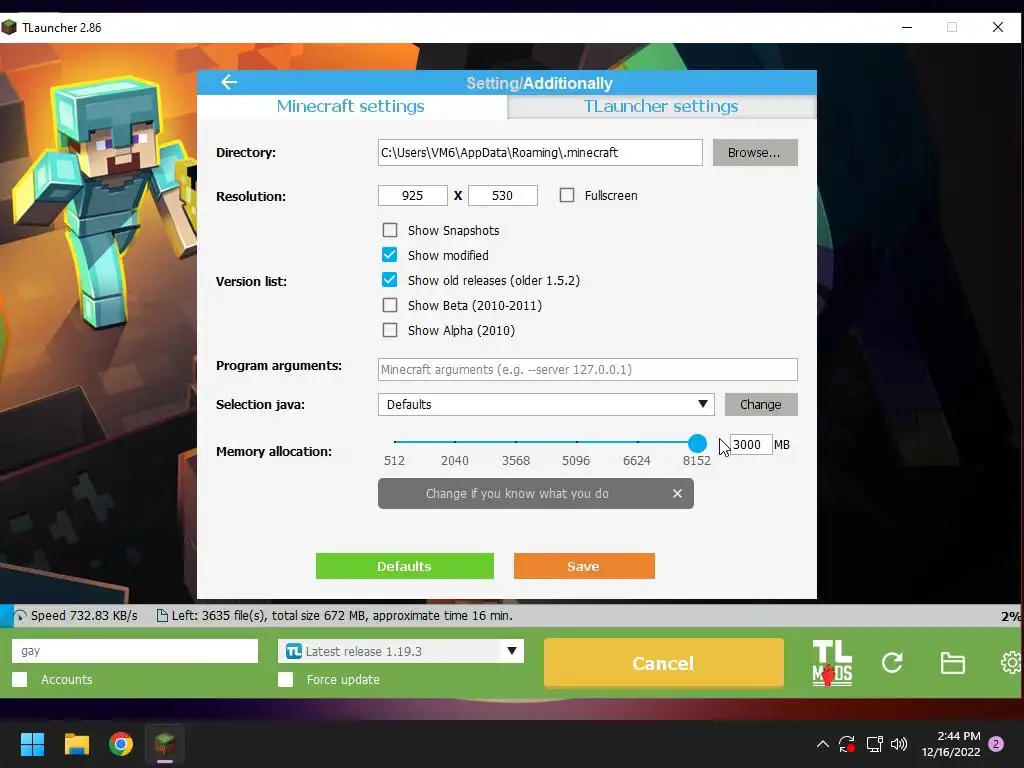Click the username field containing 'gay'
Viewport: 1024px width, 768px height.
(x=135, y=651)
